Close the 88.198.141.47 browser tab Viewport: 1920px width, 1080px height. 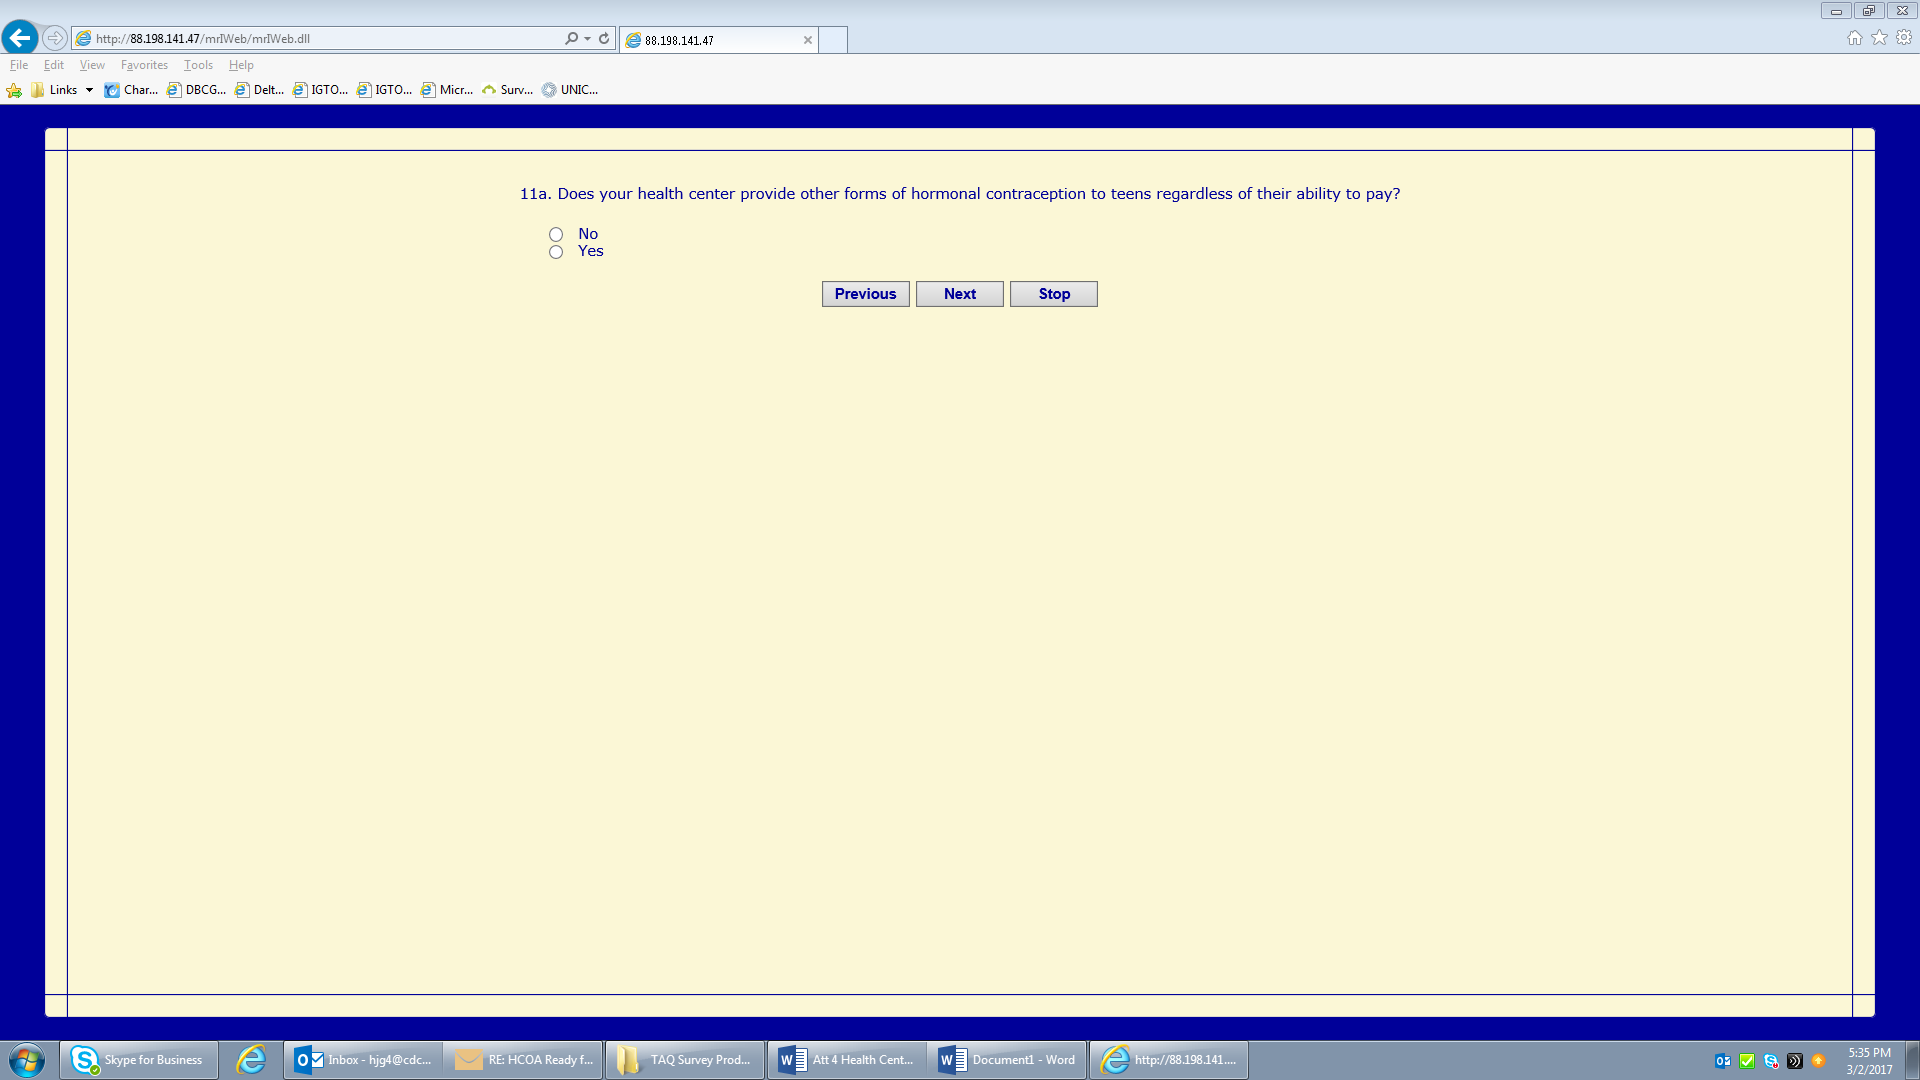coord(807,40)
